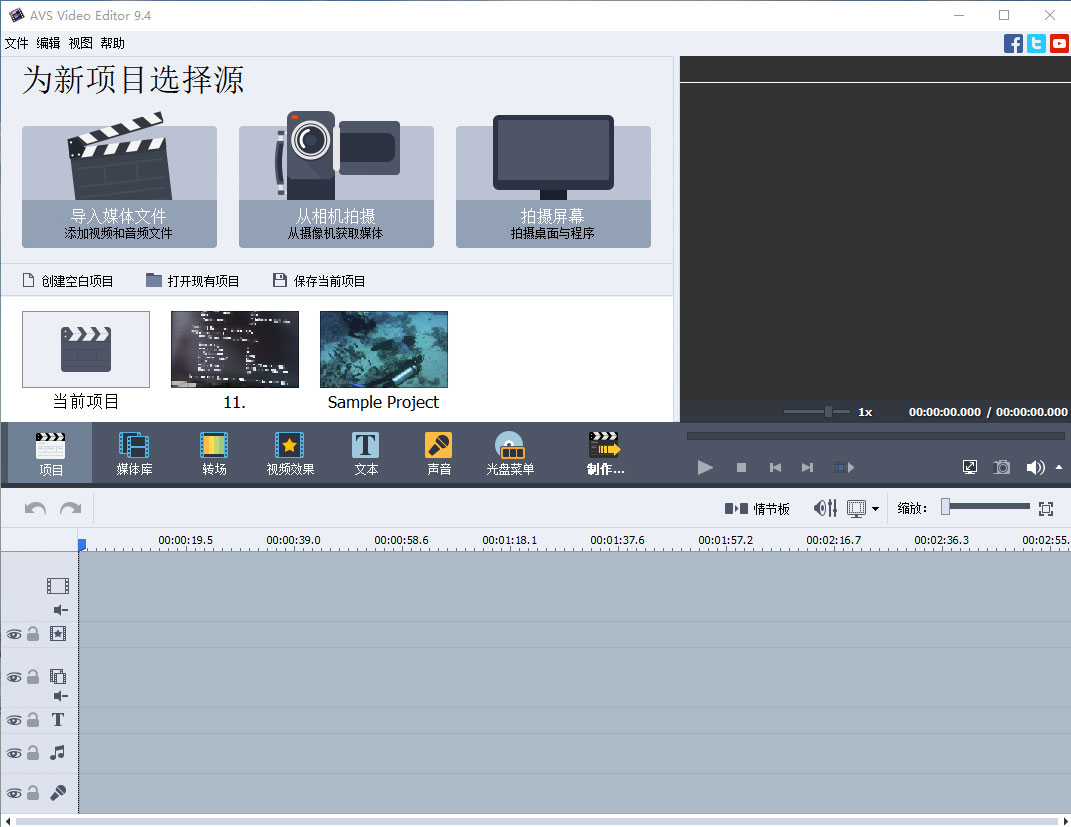Open the 视频效果 video effects panel
Screen dimensions: 1071x827
pyautogui.click(x=290, y=453)
